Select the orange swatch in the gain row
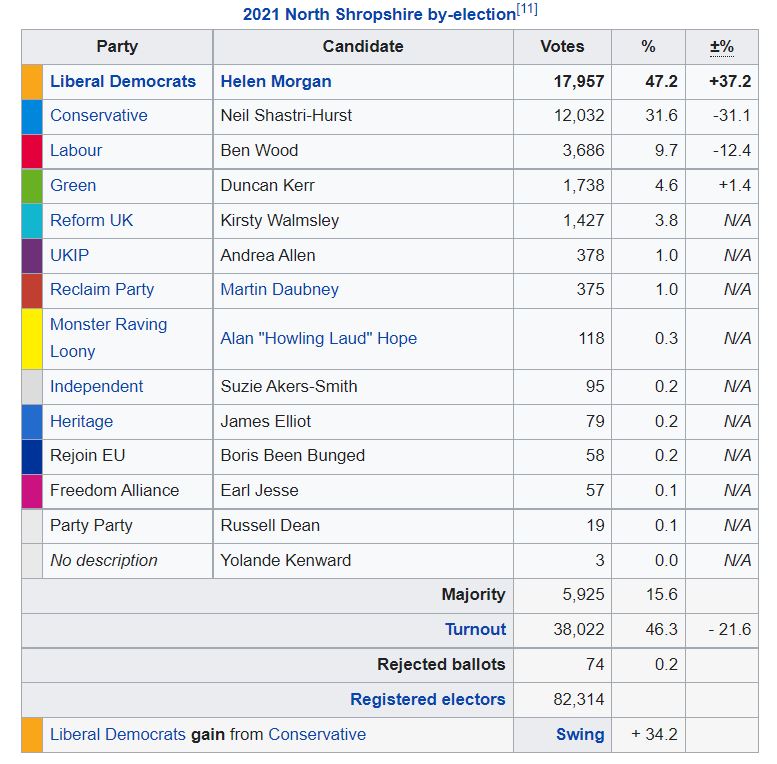Image resolution: width=777 pixels, height=764 pixels. [32, 735]
